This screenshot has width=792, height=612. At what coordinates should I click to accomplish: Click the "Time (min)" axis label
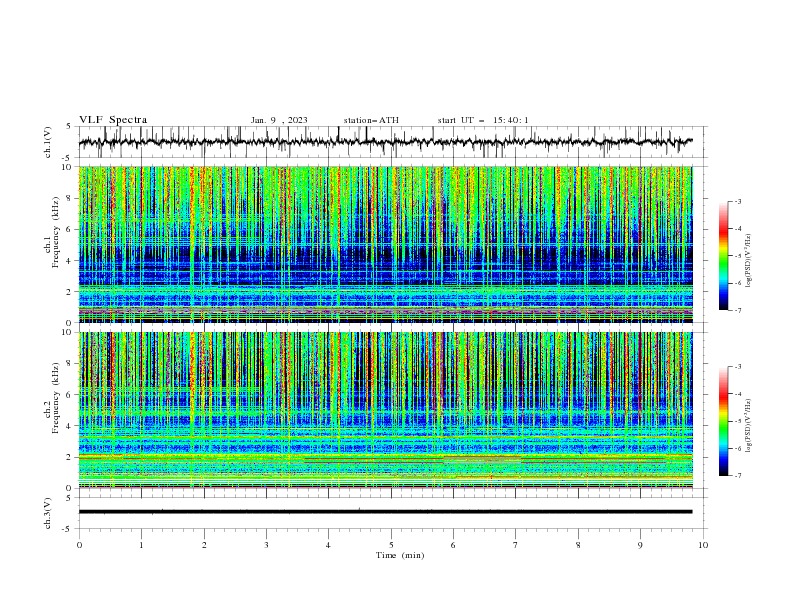tap(400, 555)
